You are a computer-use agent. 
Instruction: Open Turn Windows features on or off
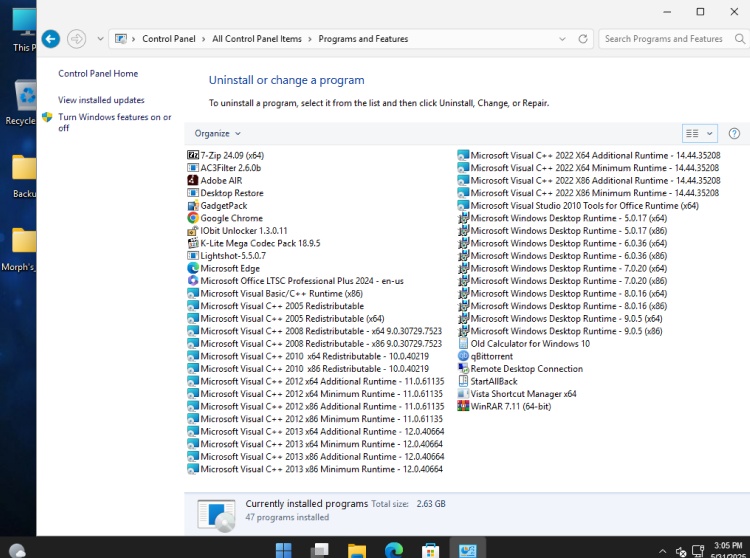[114, 122]
